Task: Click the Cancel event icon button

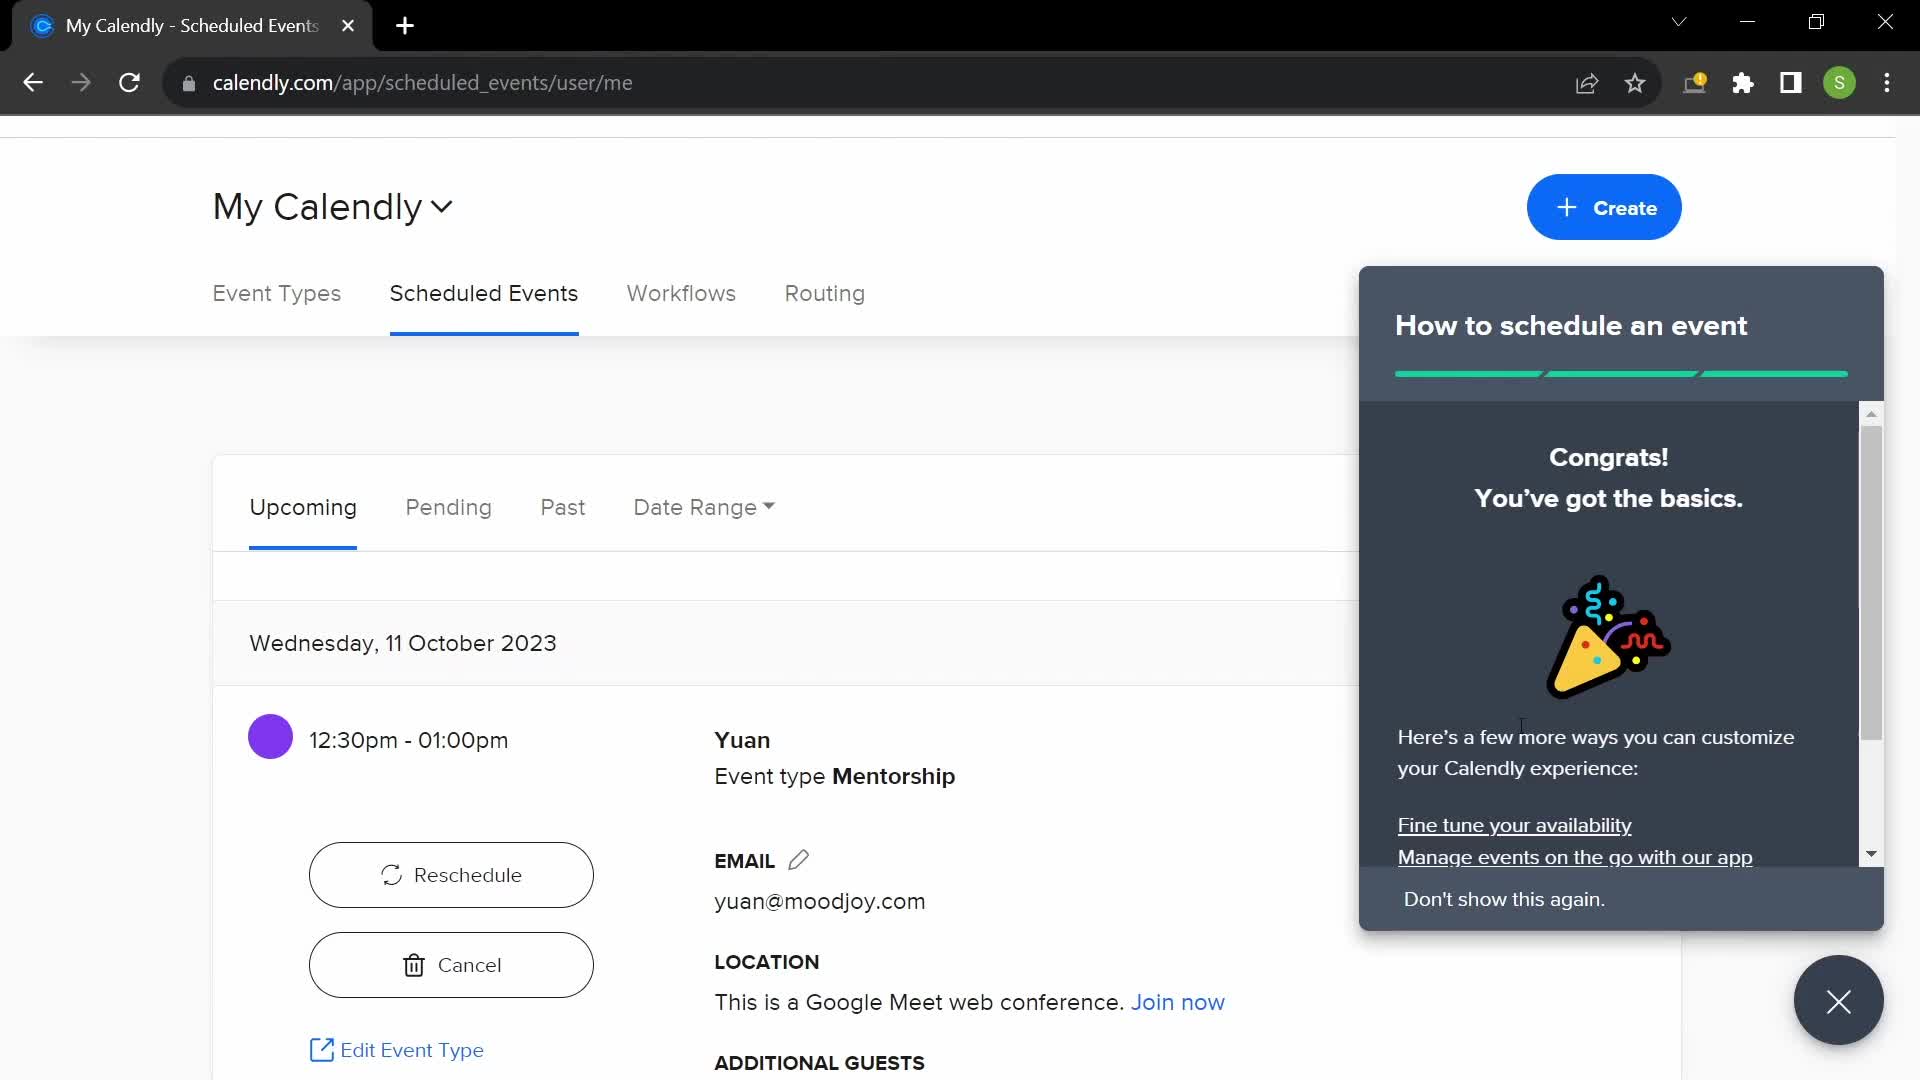Action: [414, 965]
